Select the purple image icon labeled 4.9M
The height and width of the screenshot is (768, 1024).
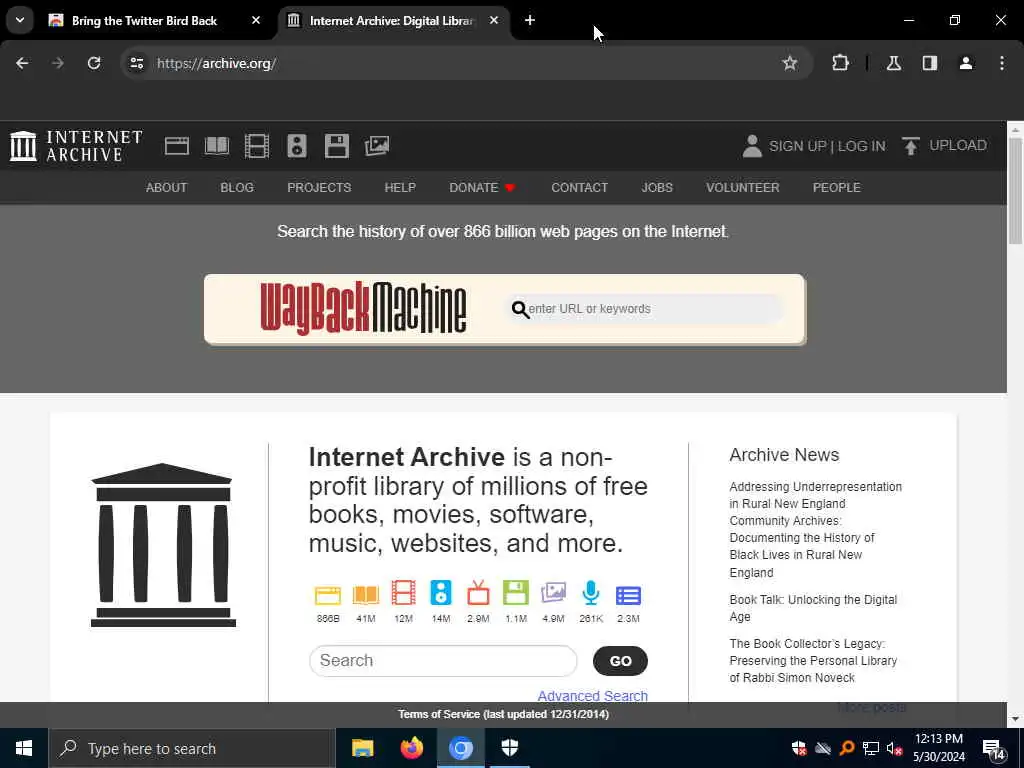coord(553,593)
